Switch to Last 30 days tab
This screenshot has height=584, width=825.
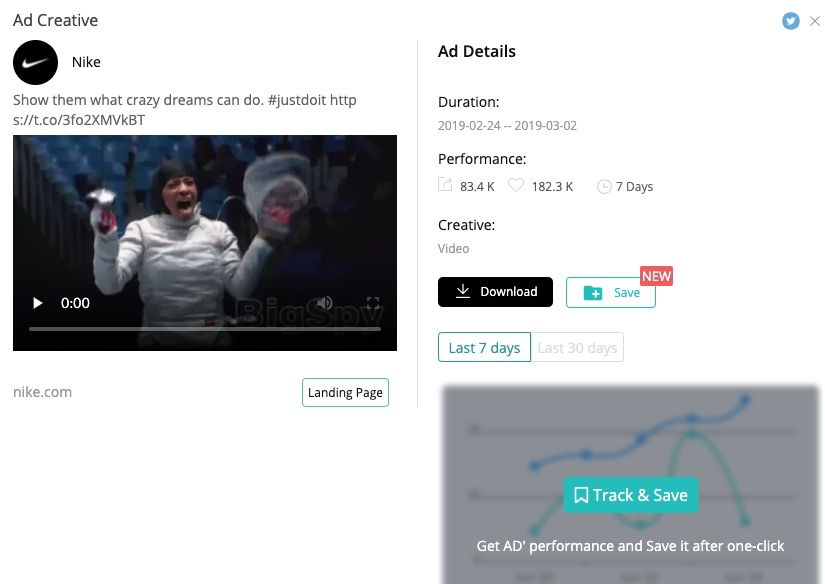click(x=577, y=347)
